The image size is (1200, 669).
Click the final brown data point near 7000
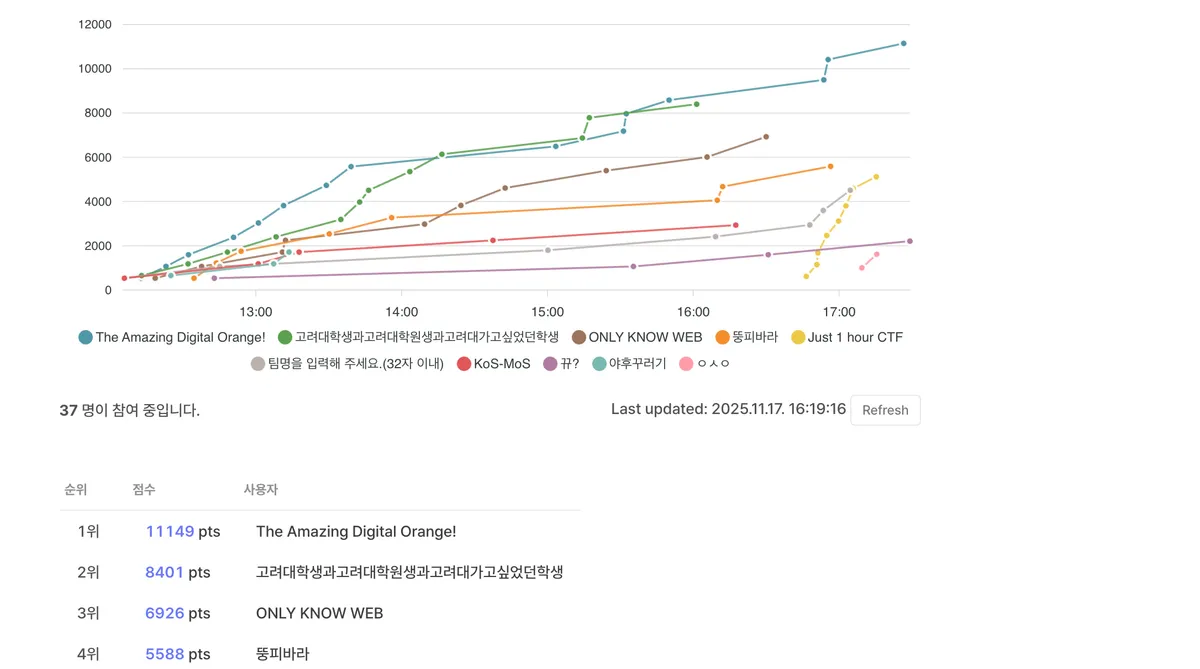[x=766, y=136]
